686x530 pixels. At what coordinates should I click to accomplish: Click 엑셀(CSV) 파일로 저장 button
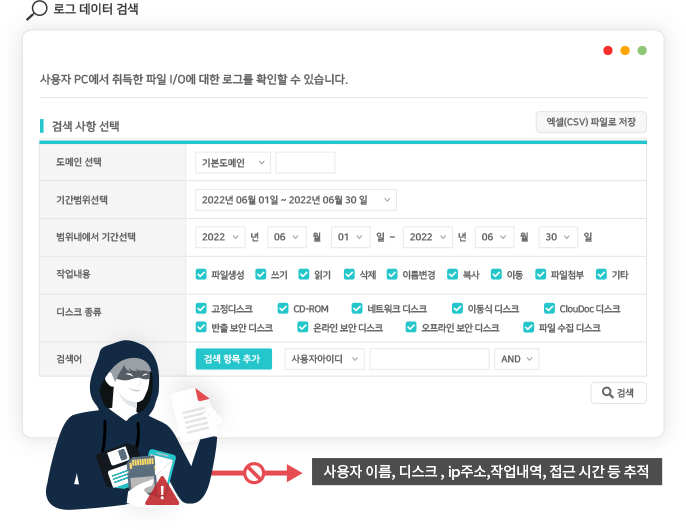point(591,123)
